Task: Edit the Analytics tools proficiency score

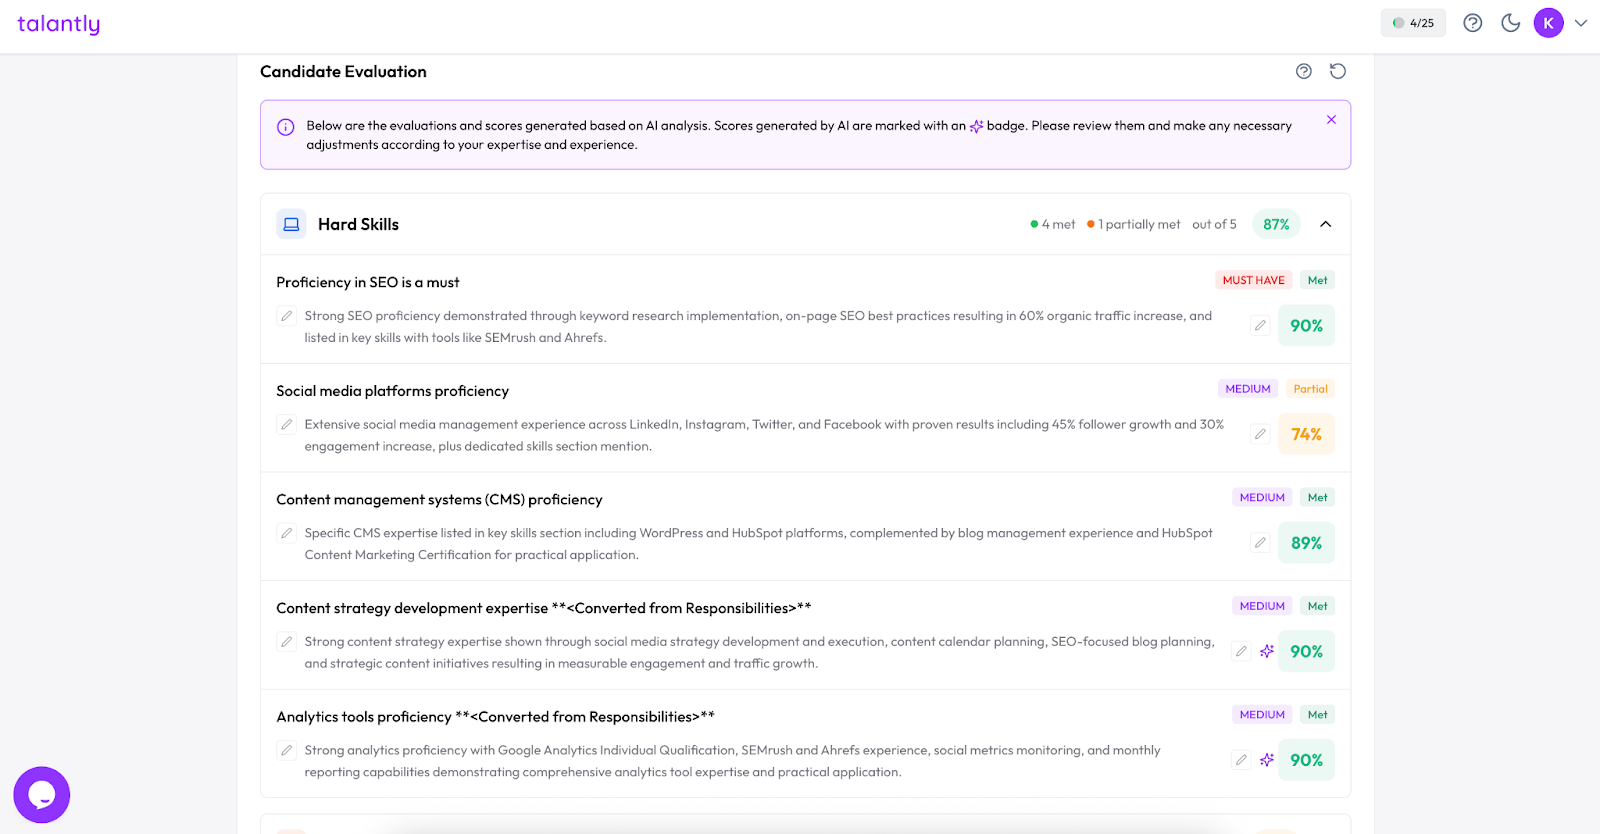Action: point(1241,760)
